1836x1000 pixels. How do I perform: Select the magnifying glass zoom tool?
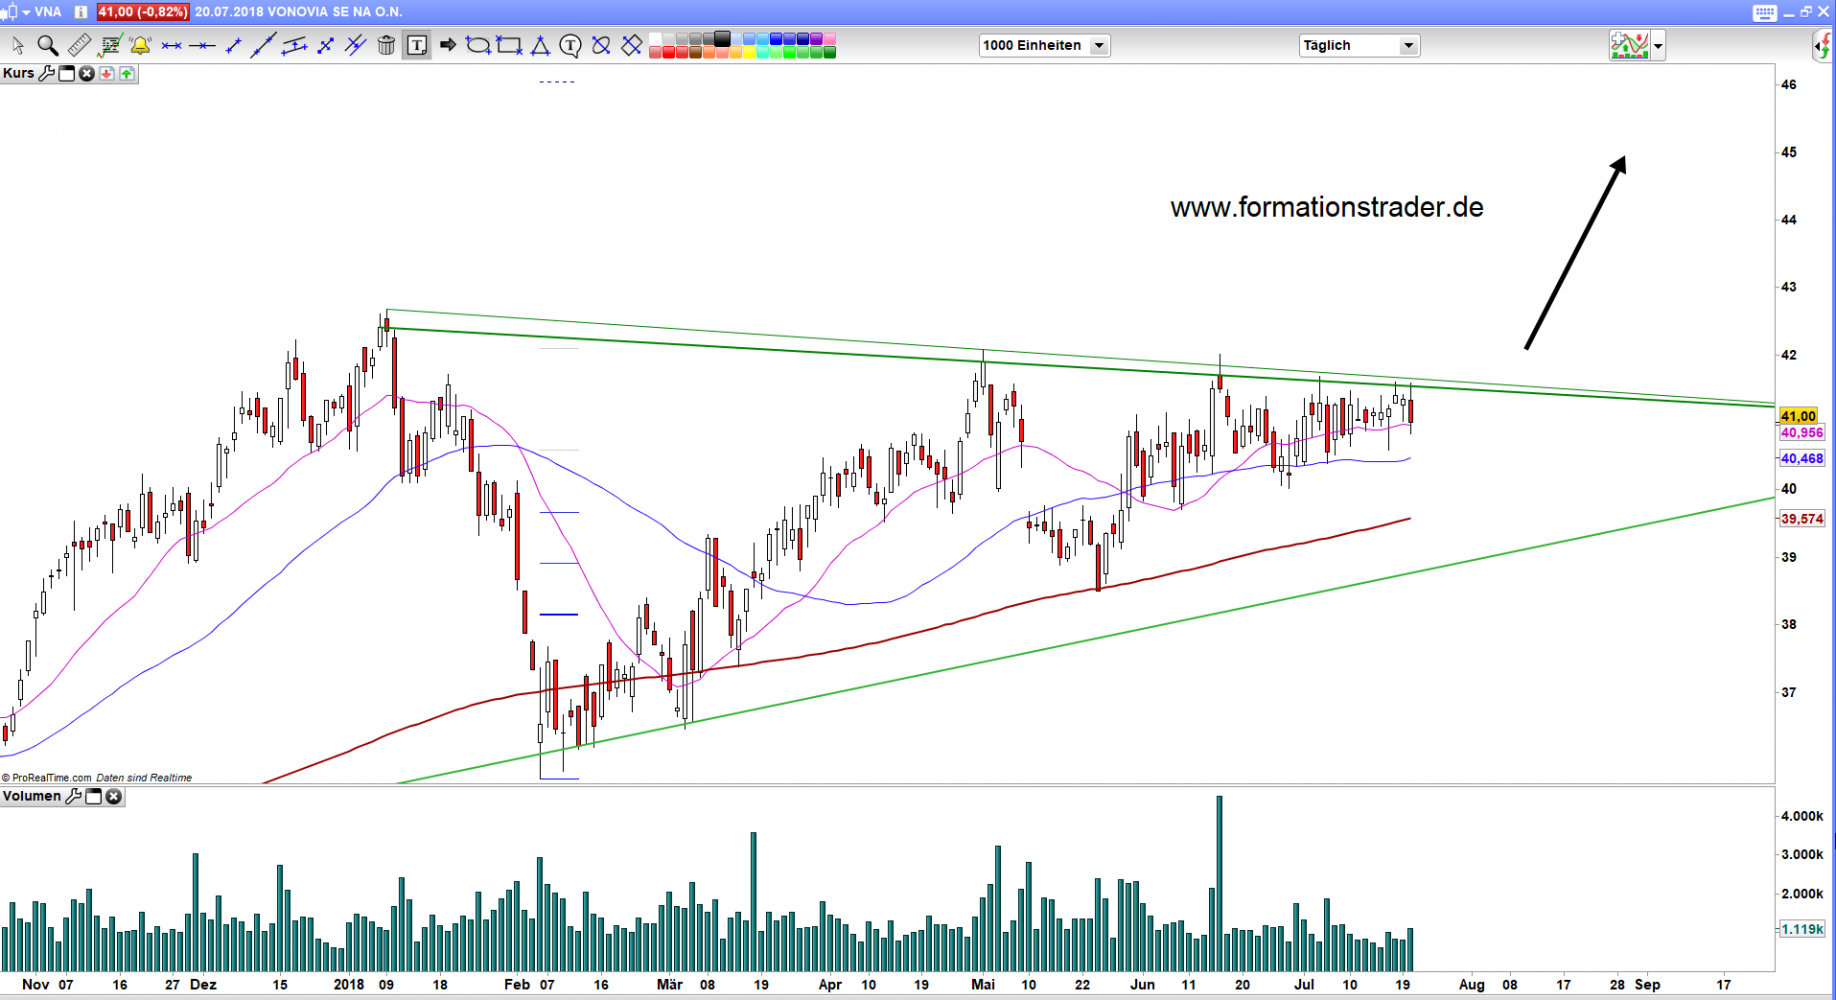(47, 45)
